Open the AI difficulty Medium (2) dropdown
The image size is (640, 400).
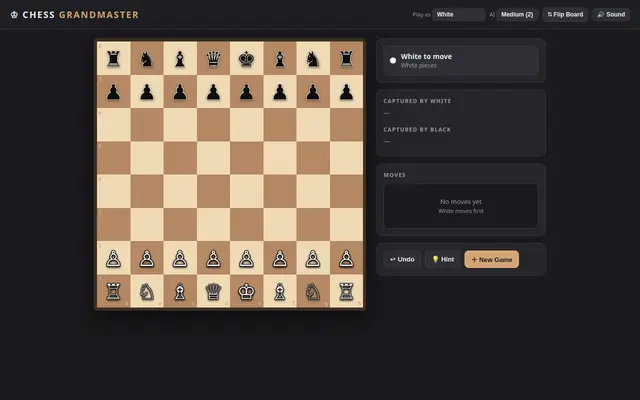517,15
